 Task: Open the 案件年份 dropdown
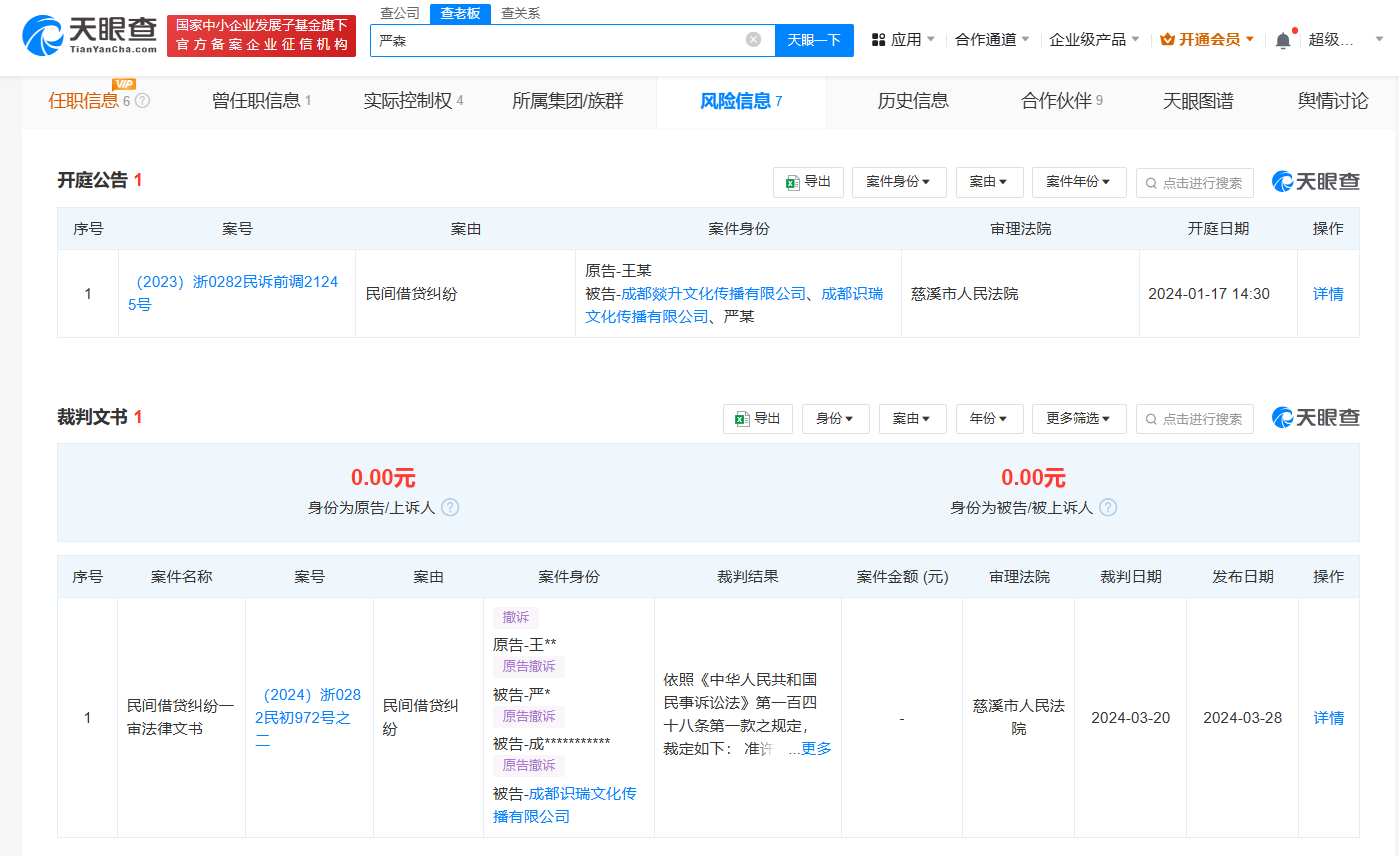click(x=1078, y=182)
